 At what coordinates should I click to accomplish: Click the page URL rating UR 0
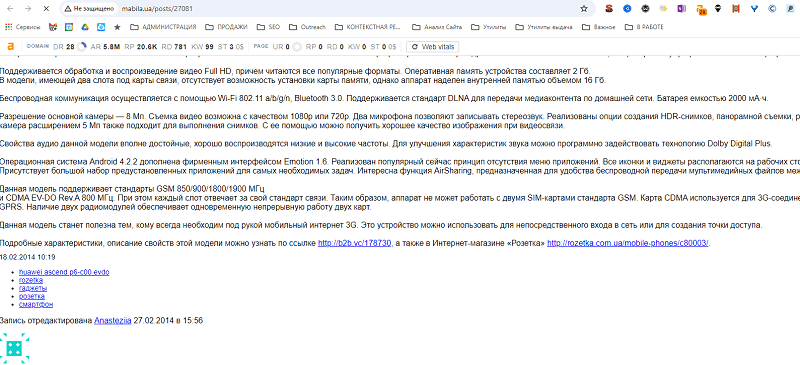click(x=281, y=46)
